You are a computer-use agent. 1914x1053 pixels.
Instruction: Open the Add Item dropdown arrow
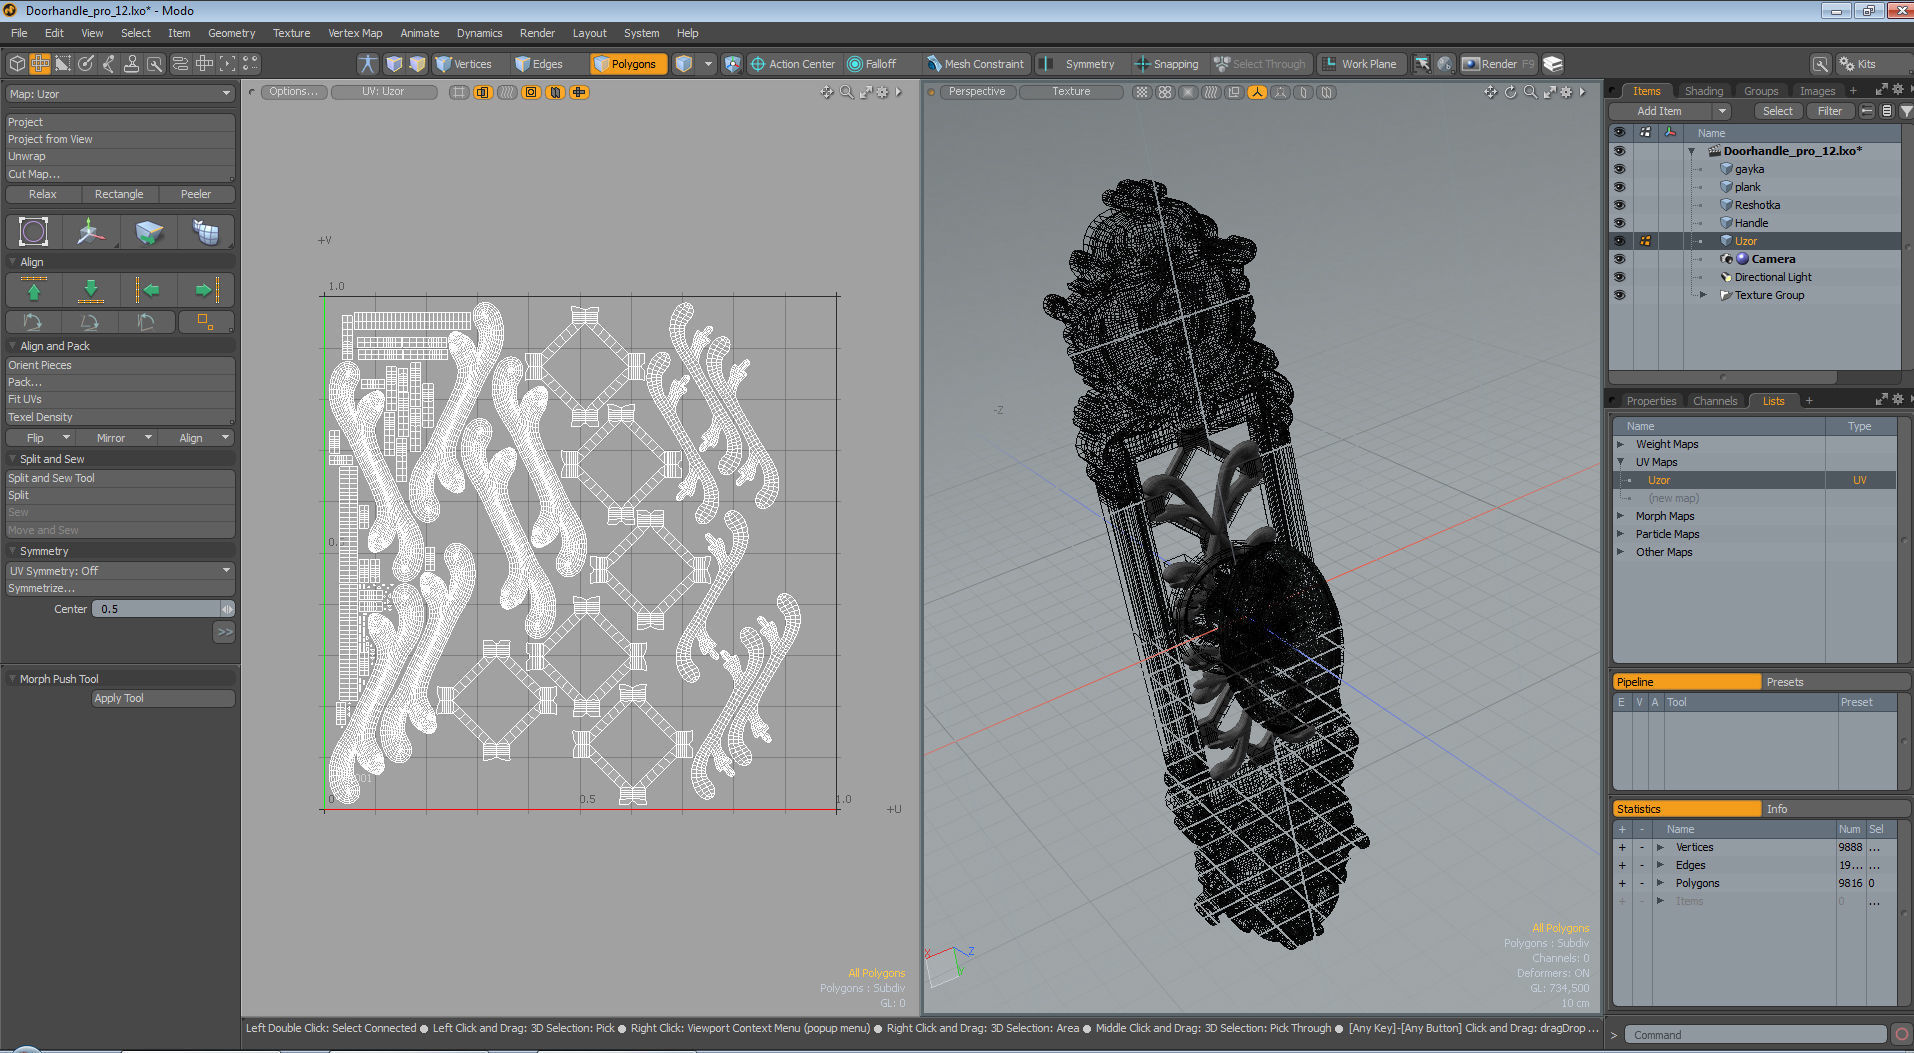1722,111
